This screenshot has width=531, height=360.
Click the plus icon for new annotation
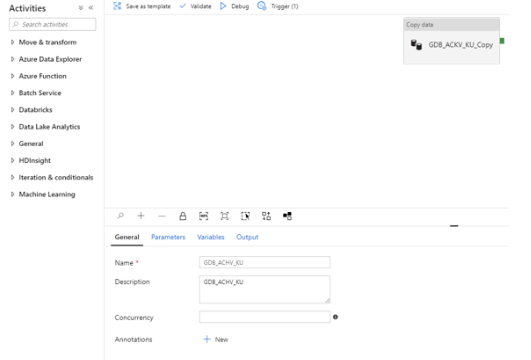(207, 339)
